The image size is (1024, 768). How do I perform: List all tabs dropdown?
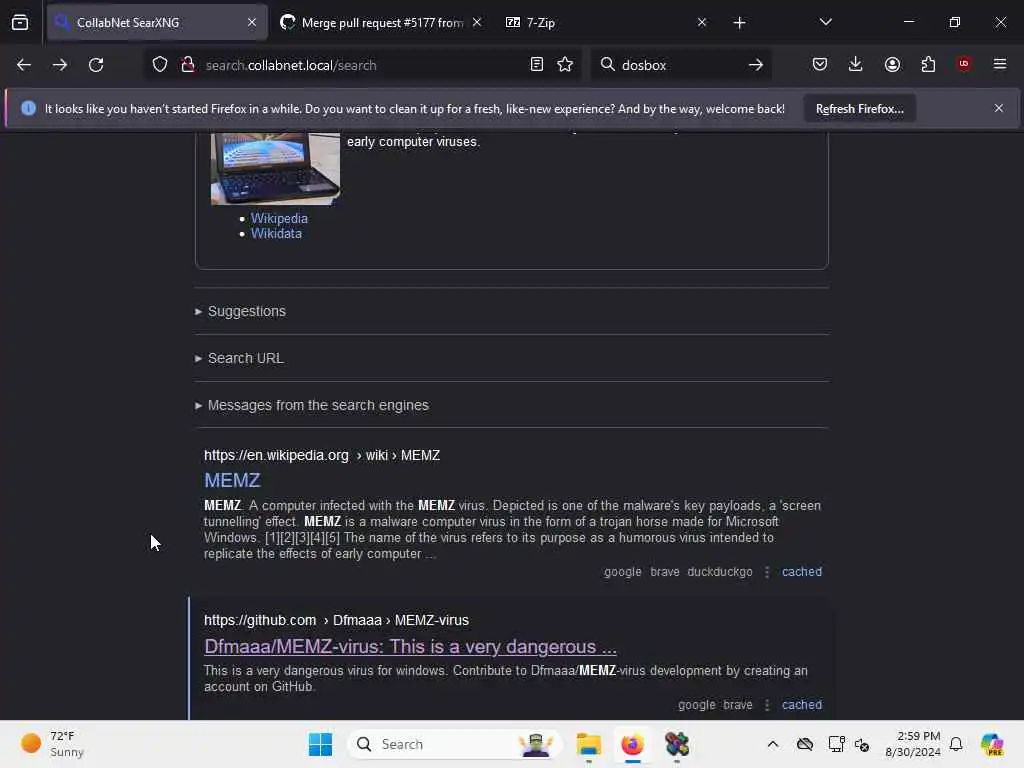click(825, 22)
